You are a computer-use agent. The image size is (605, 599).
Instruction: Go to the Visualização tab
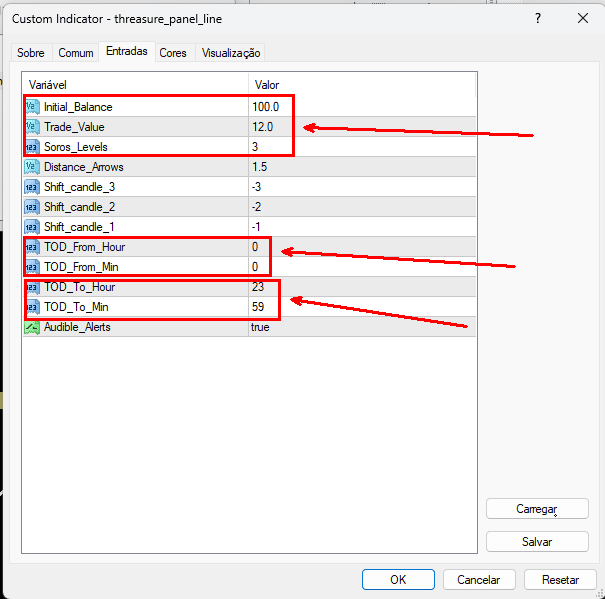231,53
